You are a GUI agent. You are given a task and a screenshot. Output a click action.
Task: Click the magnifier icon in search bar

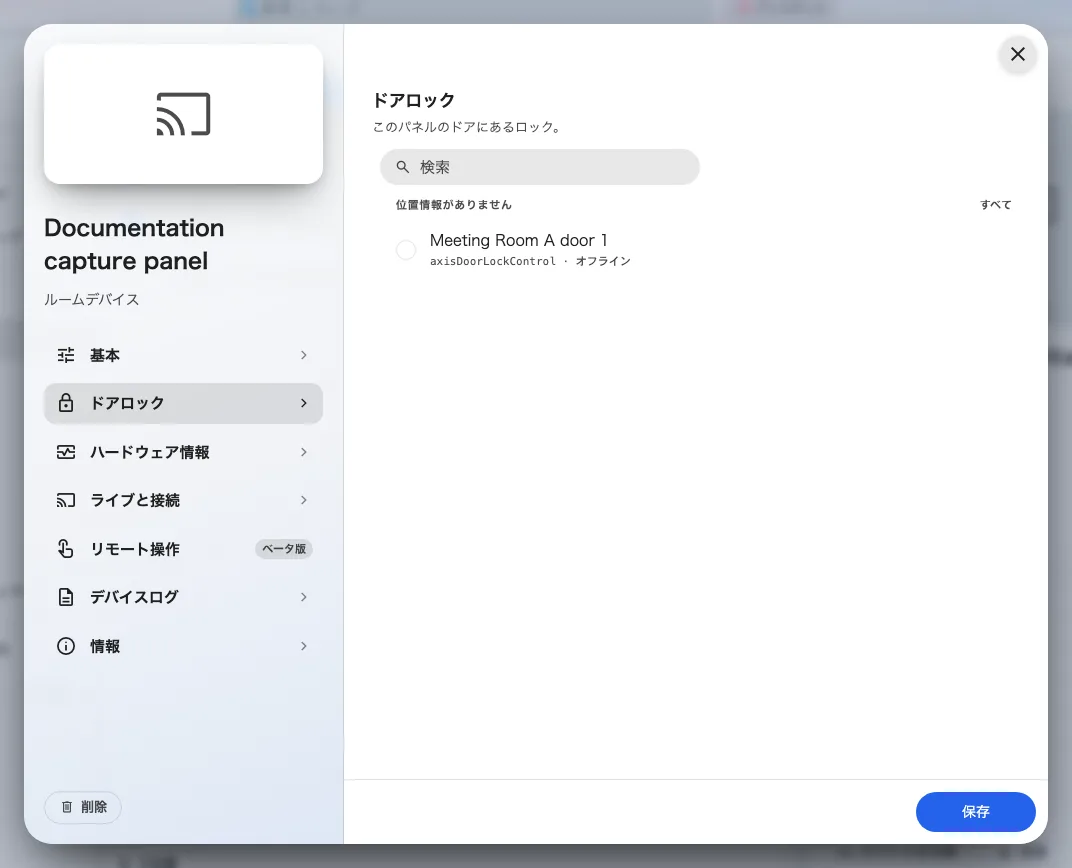pyautogui.click(x=403, y=167)
